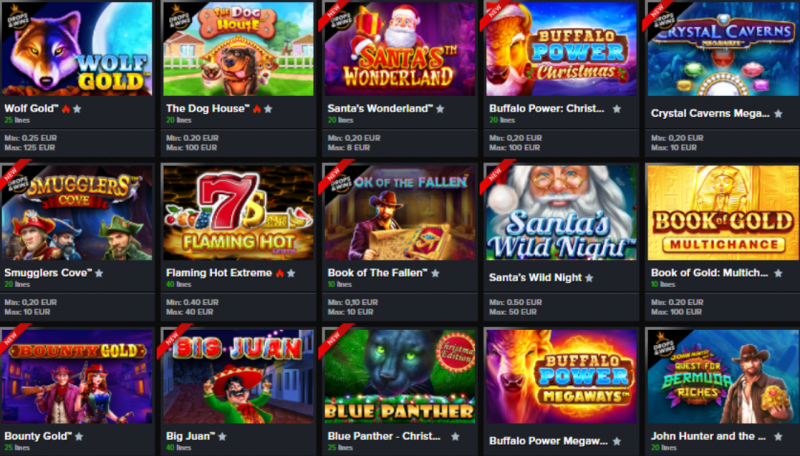Select the Flaming Hot Extreme thumbnail
This screenshot has height=456, width=800.
(238, 213)
